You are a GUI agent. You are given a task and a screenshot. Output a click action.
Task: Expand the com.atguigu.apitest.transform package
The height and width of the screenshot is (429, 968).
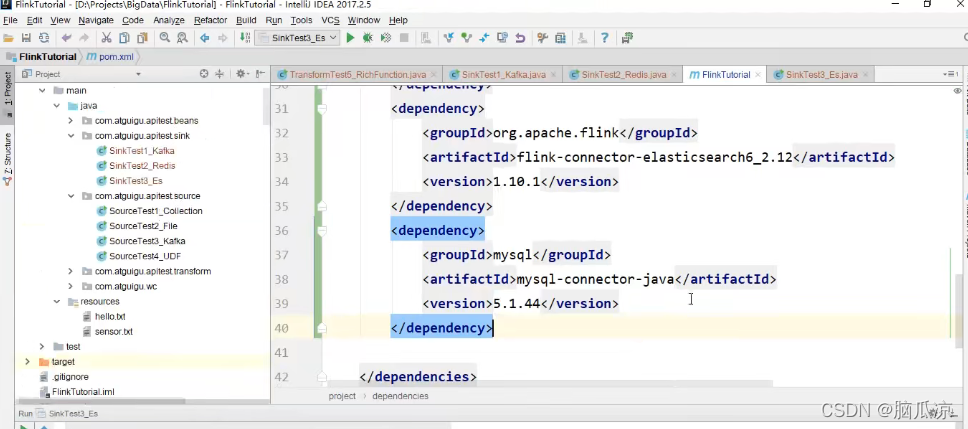tap(71, 271)
